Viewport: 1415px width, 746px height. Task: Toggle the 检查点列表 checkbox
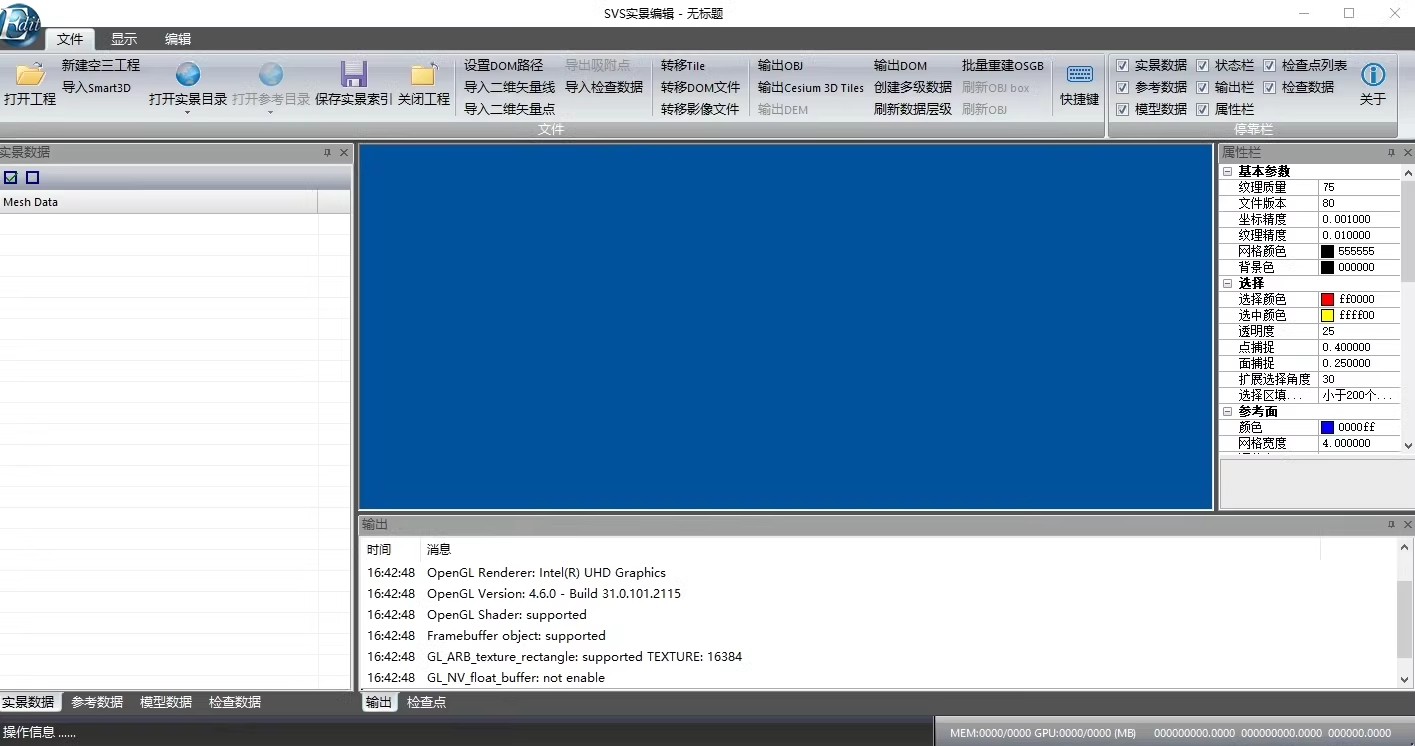[1269, 65]
